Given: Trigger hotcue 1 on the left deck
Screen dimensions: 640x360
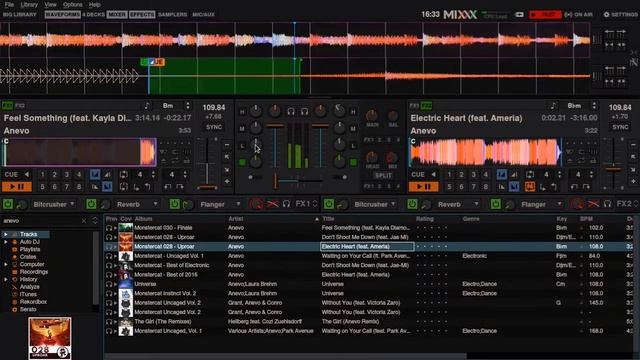Looking at the screenshot, I should [x=42, y=175].
